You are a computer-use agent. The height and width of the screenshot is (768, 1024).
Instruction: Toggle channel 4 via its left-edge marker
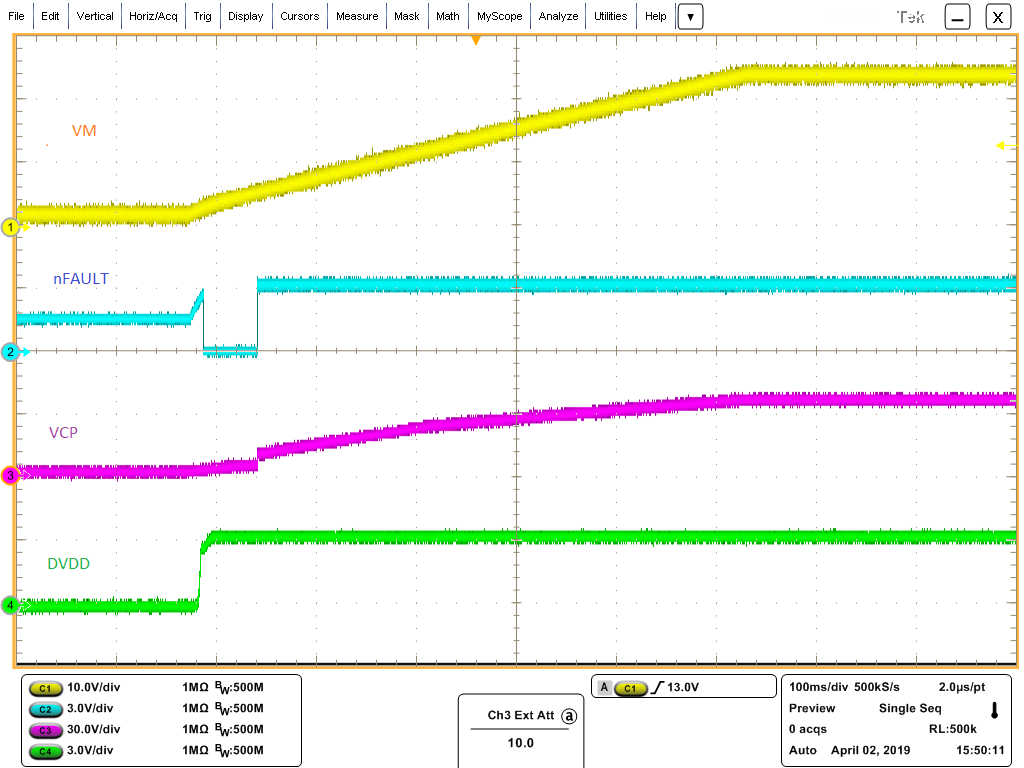9,604
